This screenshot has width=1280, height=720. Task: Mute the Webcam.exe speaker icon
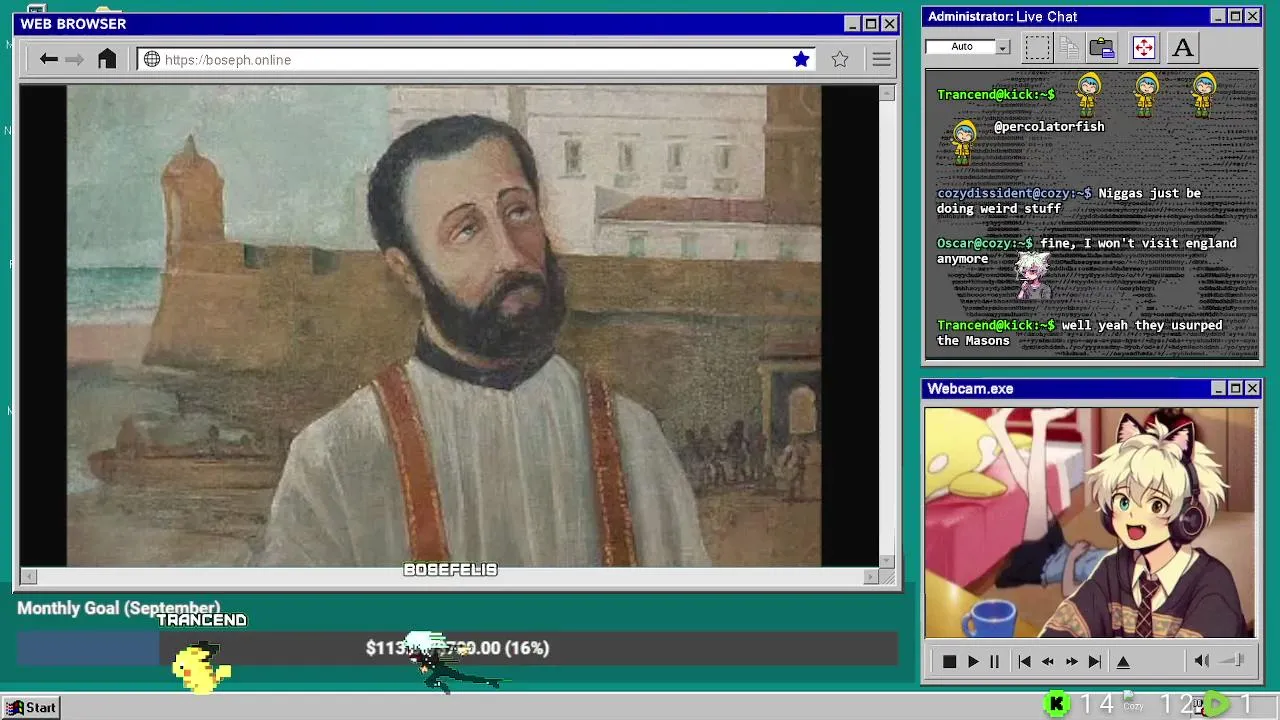point(1201,660)
